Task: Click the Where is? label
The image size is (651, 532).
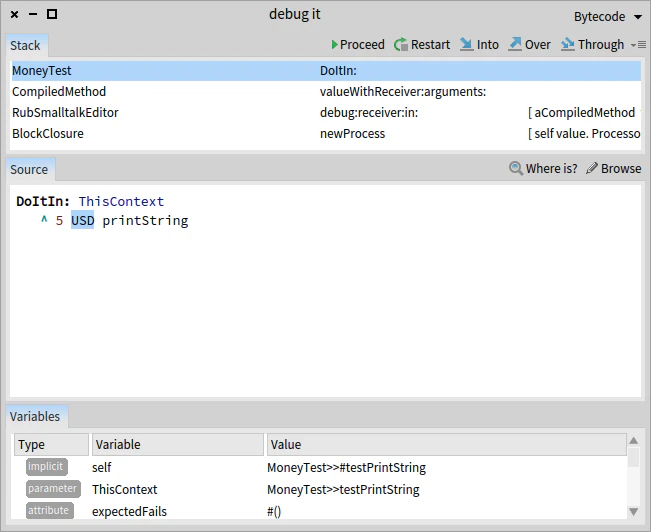Action: pyautogui.click(x=551, y=168)
